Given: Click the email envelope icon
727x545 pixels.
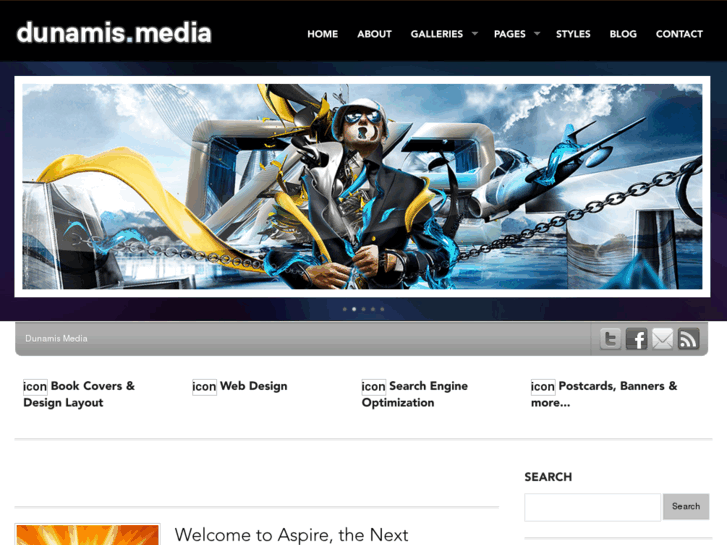Looking at the screenshot, I should coord(663,339).
